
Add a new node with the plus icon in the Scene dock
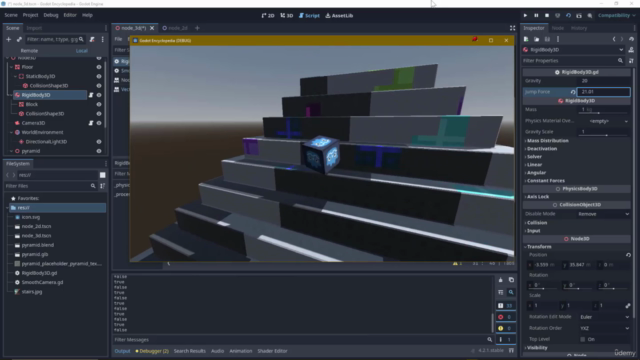tap(9, 39)
